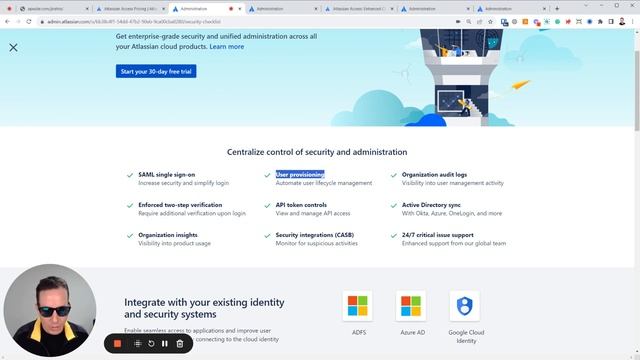Click the Integrate with your existing identity heading
This screenshot has width=640, height=360.
[x=204, y=308]
